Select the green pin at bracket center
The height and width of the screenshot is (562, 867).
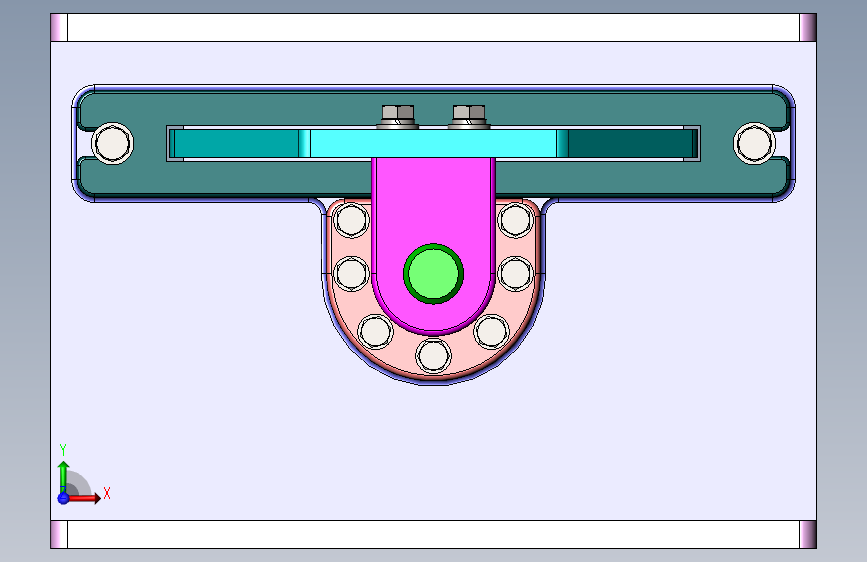click(x=434, y=274)
